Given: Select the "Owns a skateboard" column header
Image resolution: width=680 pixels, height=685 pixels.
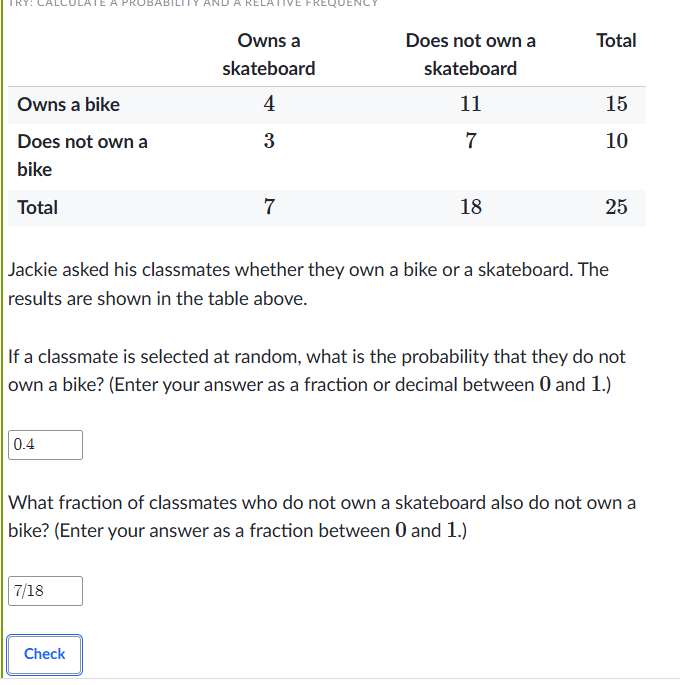Looking at the screenshot, I should [268, 55].
